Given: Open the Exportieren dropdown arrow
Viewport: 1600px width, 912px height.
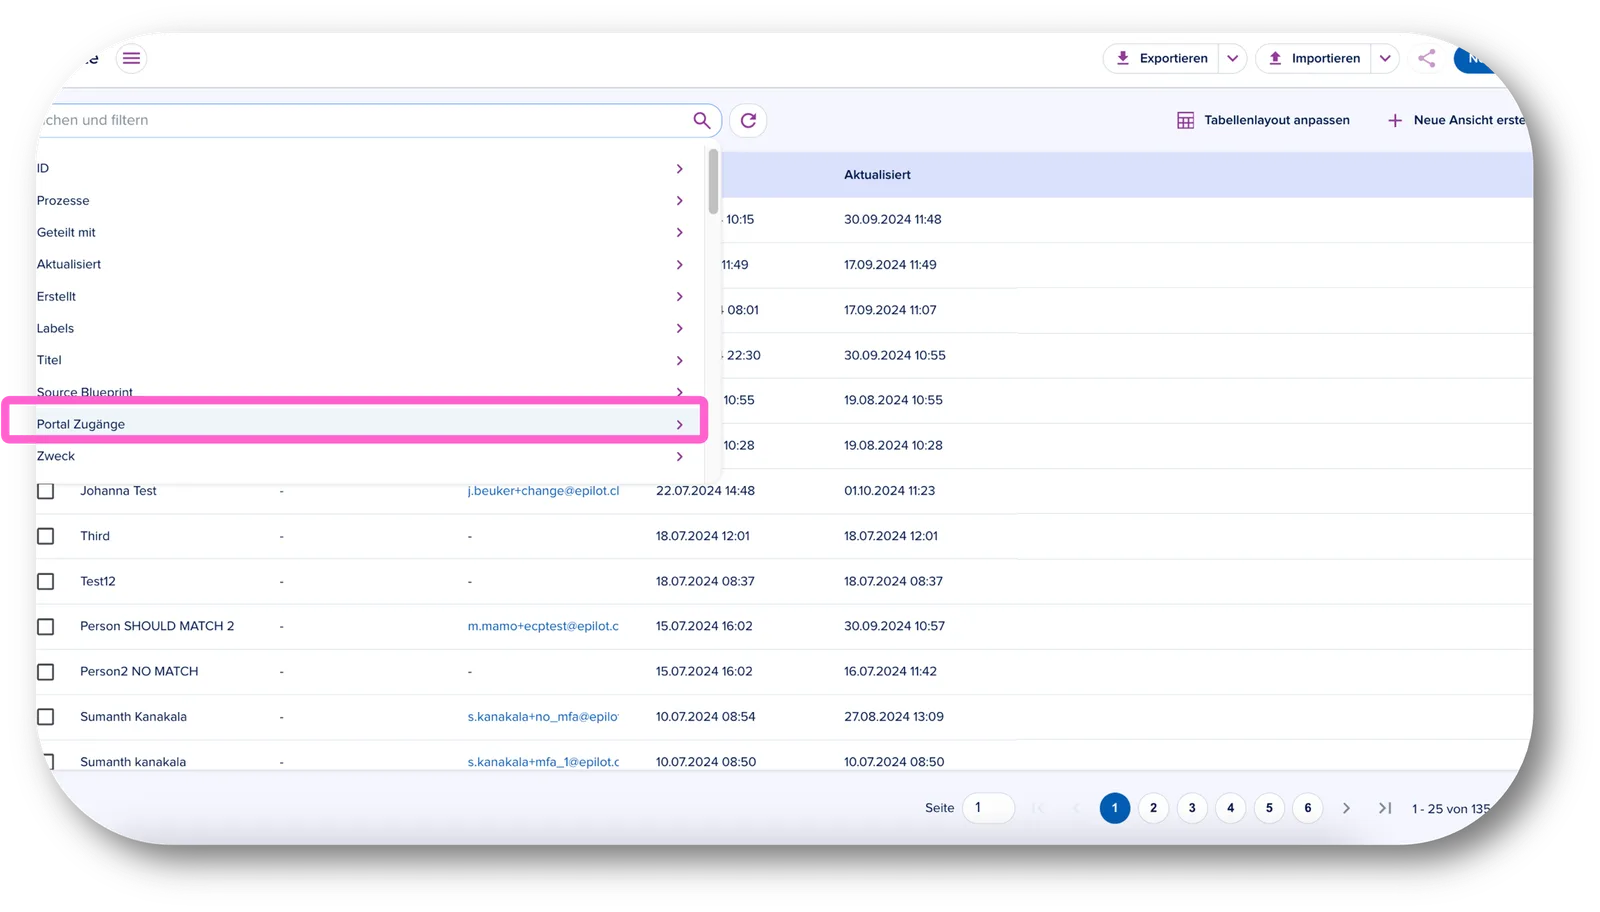Looking at the screenshot, I should point(1233,58).
